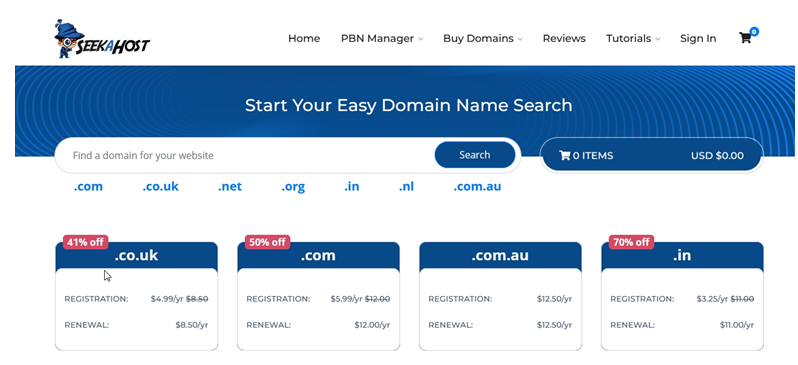The image size is (798, 365).
Task: Click the struck-through $12.00 price on .com card
Action: [378, 299]
